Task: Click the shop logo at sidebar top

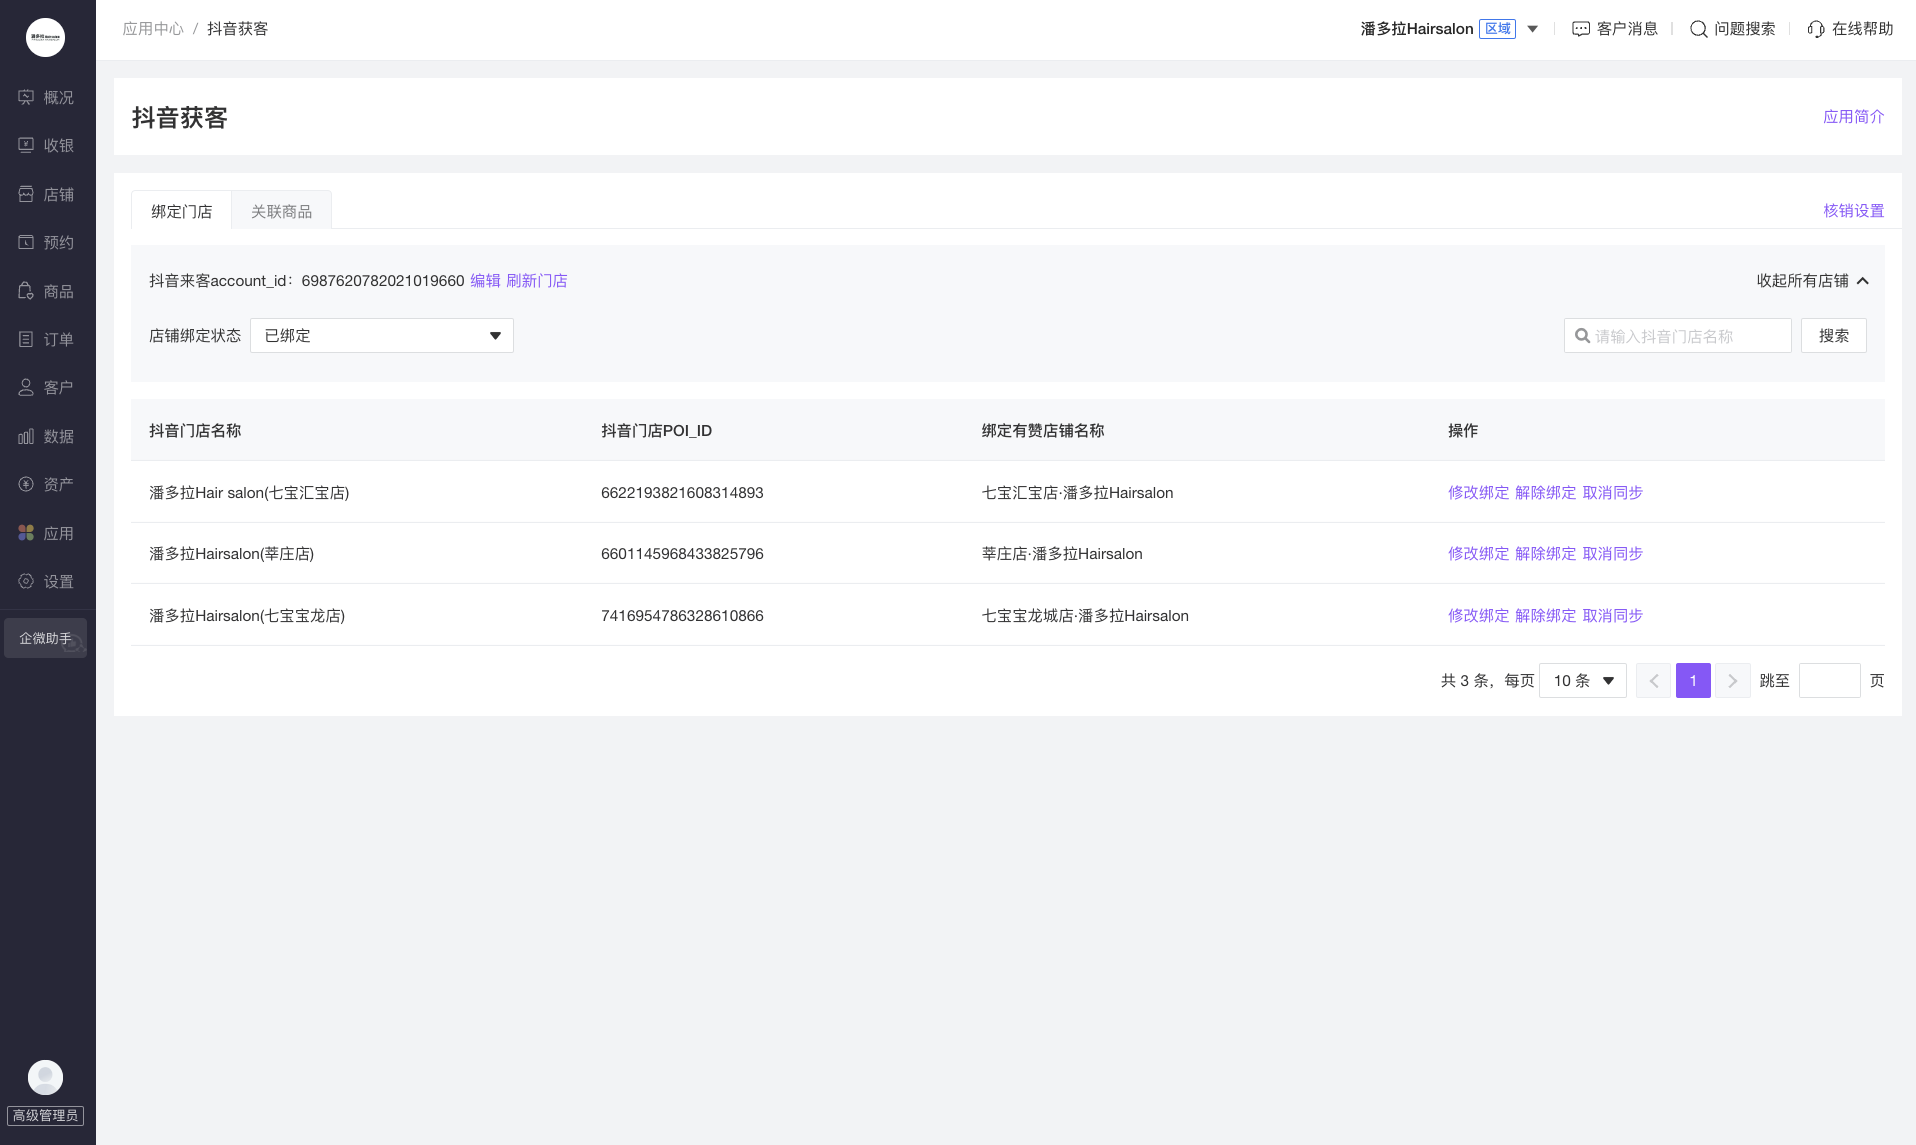Action: pyautogui.click(x=45, y=37)
